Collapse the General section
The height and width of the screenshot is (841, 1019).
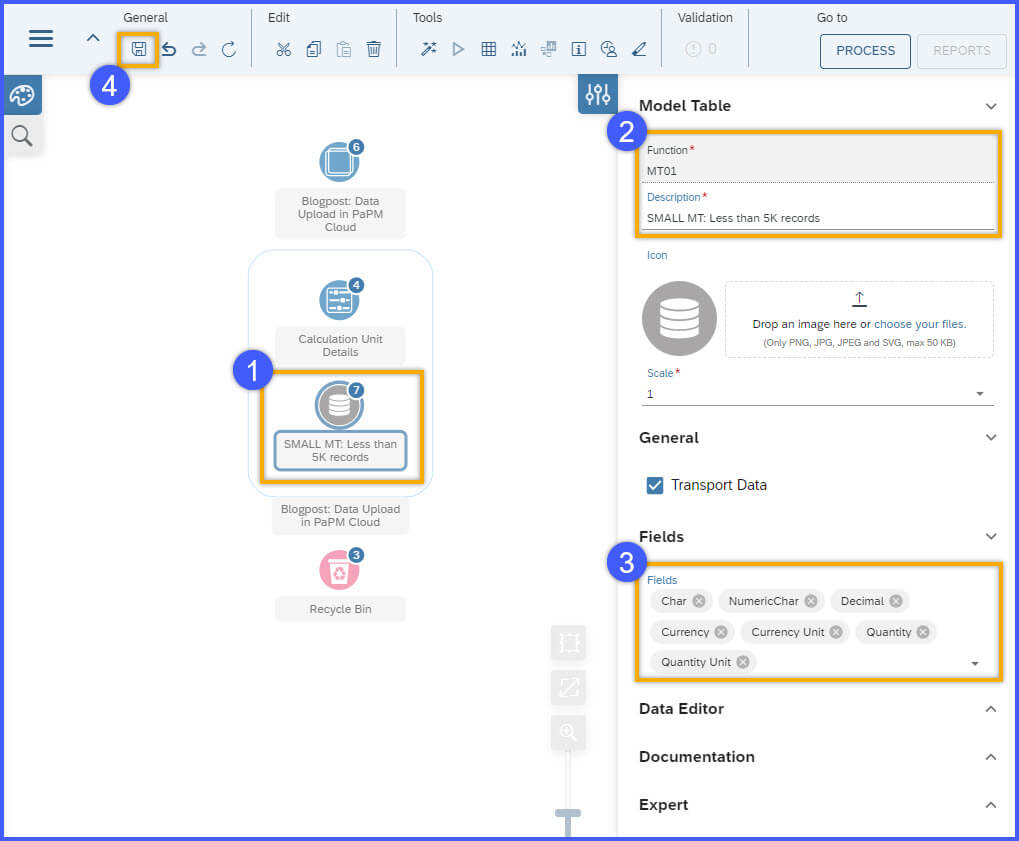[990, 437]
